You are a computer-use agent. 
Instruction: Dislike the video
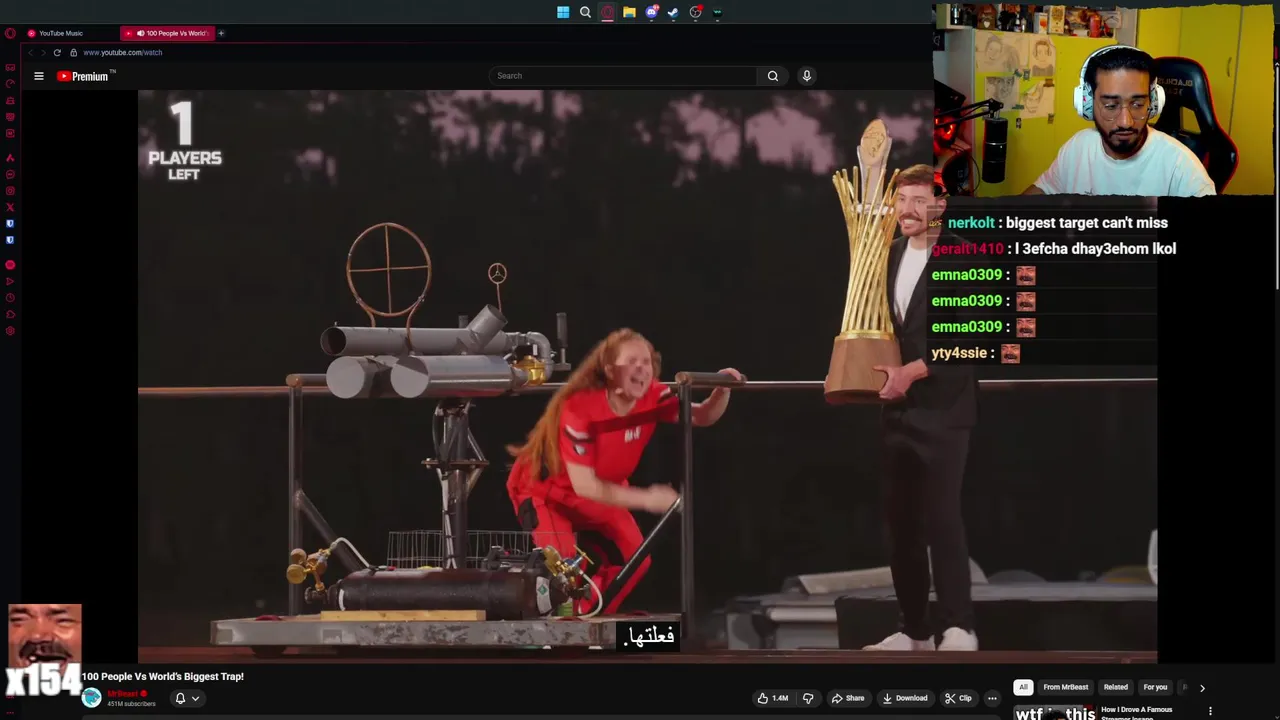(x=808, y=698)
